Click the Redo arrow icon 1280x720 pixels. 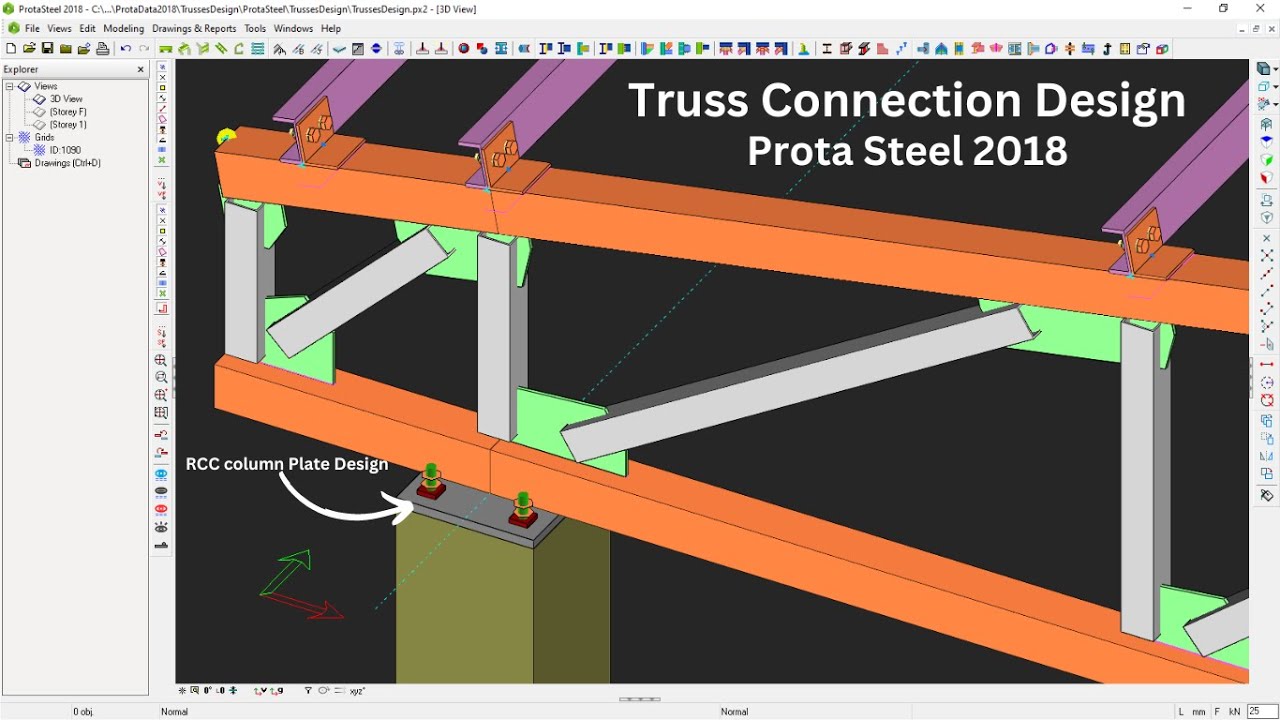coord(144,49)
